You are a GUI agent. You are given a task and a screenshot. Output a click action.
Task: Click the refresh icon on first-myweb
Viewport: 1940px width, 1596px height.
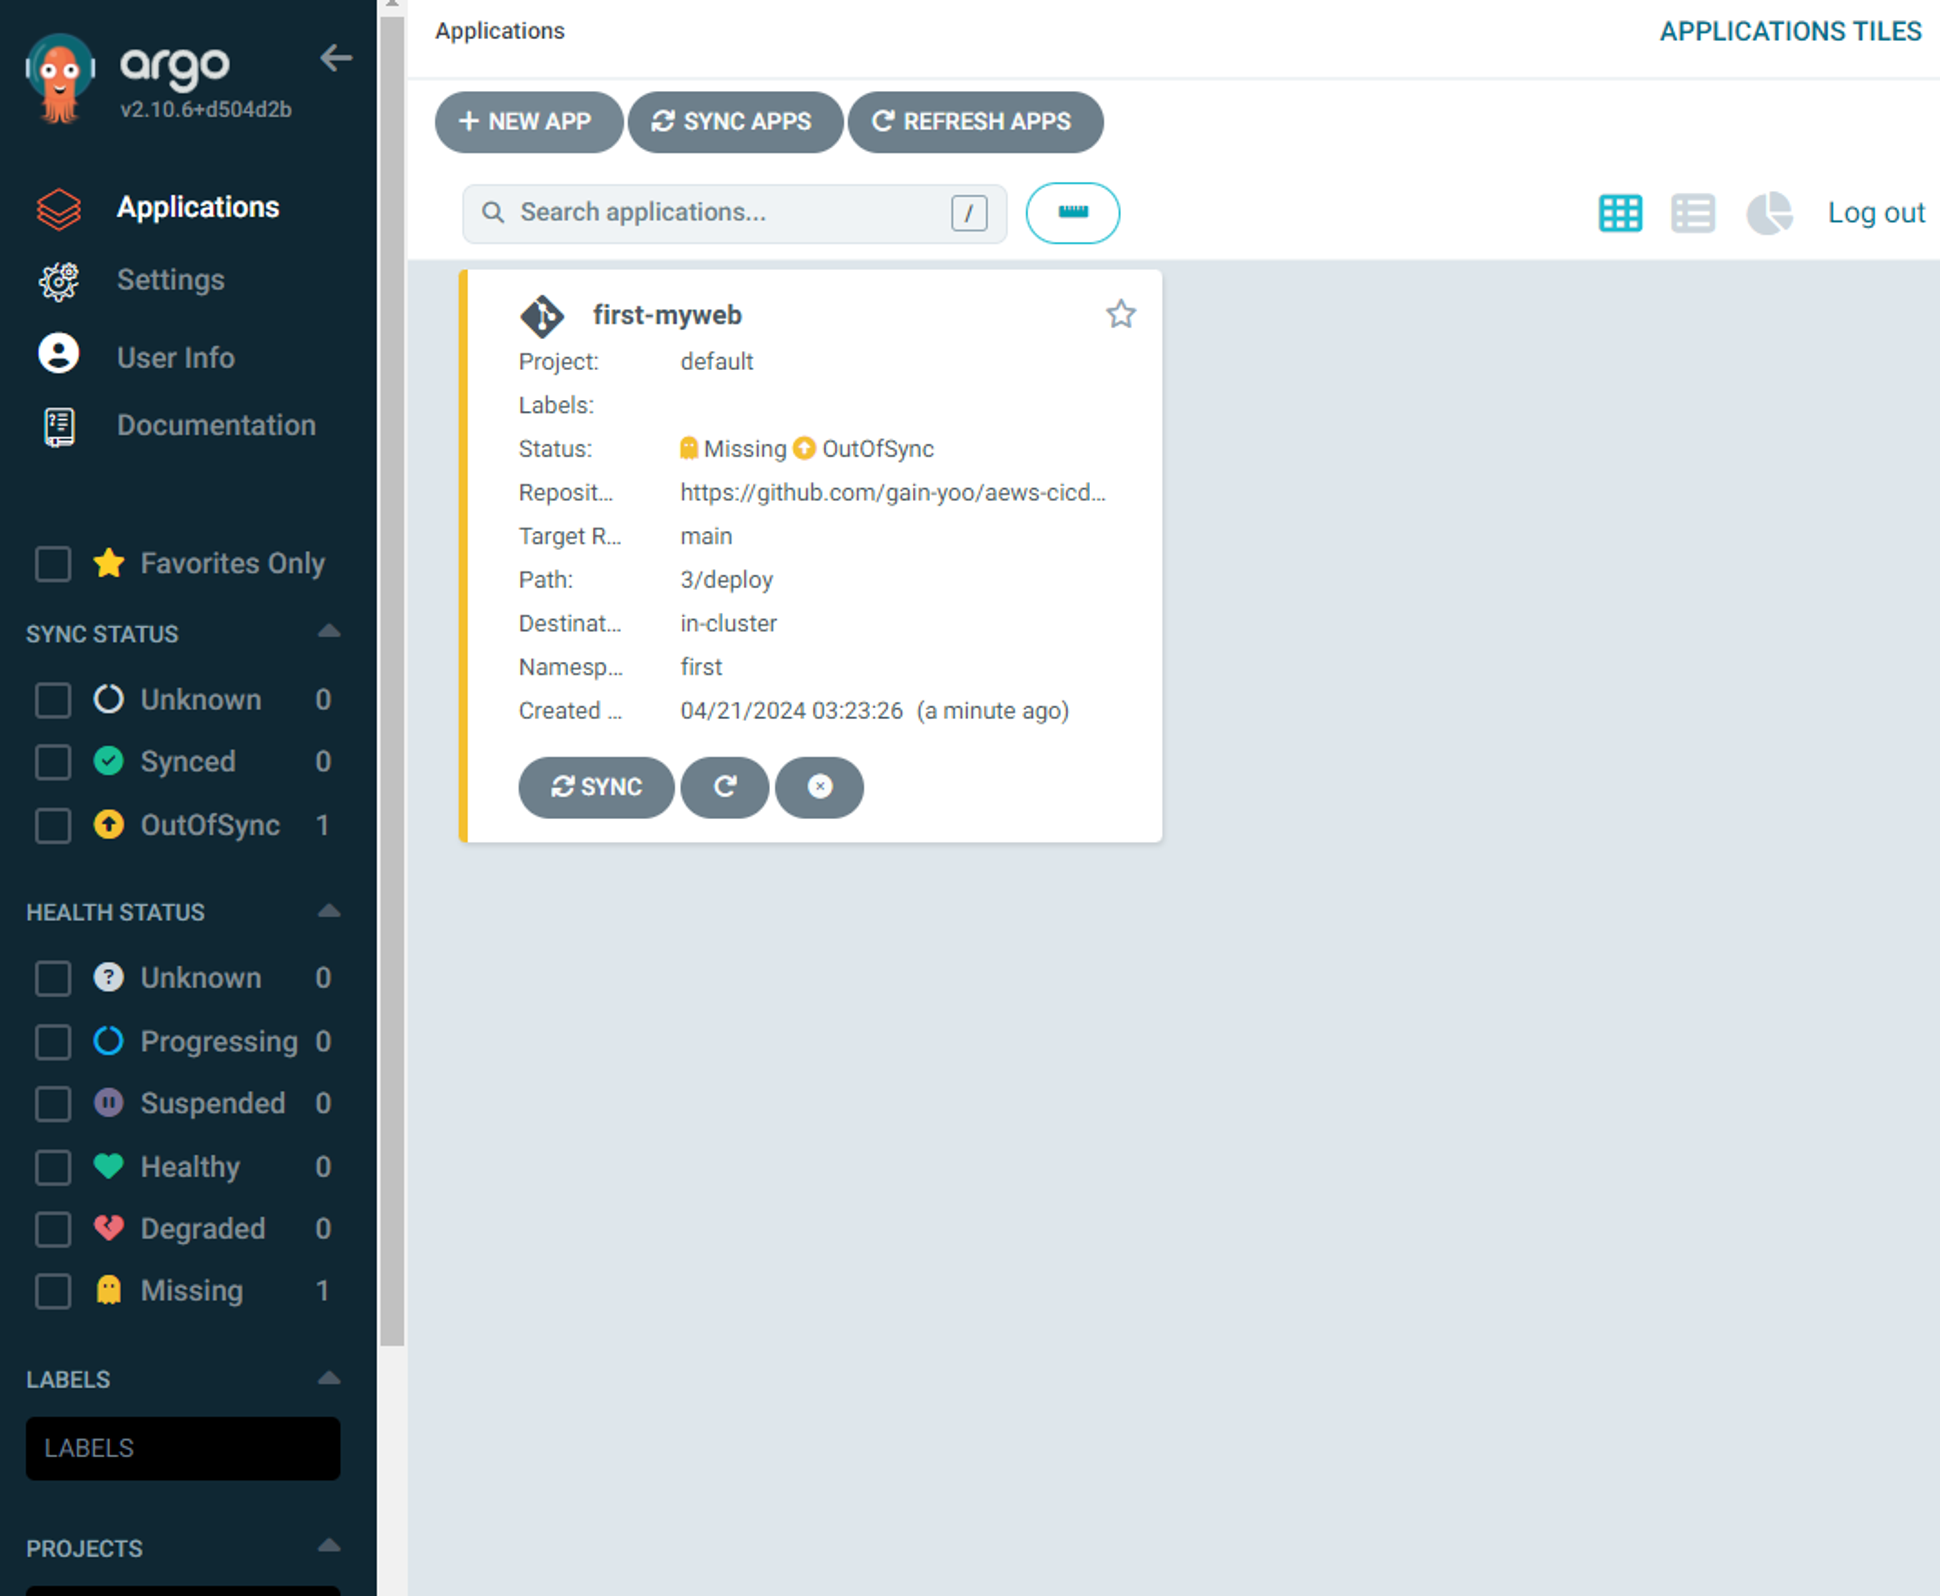(x=725, y=787)
